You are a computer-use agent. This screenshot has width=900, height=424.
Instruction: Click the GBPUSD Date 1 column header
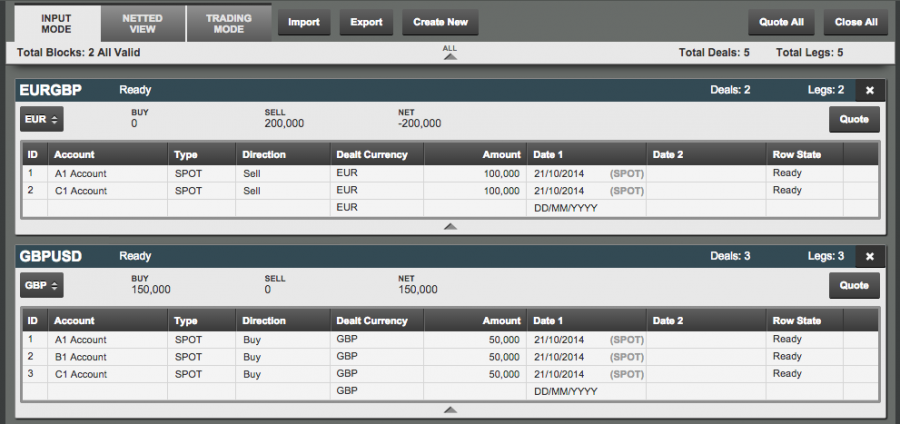(x=586, y=321)
